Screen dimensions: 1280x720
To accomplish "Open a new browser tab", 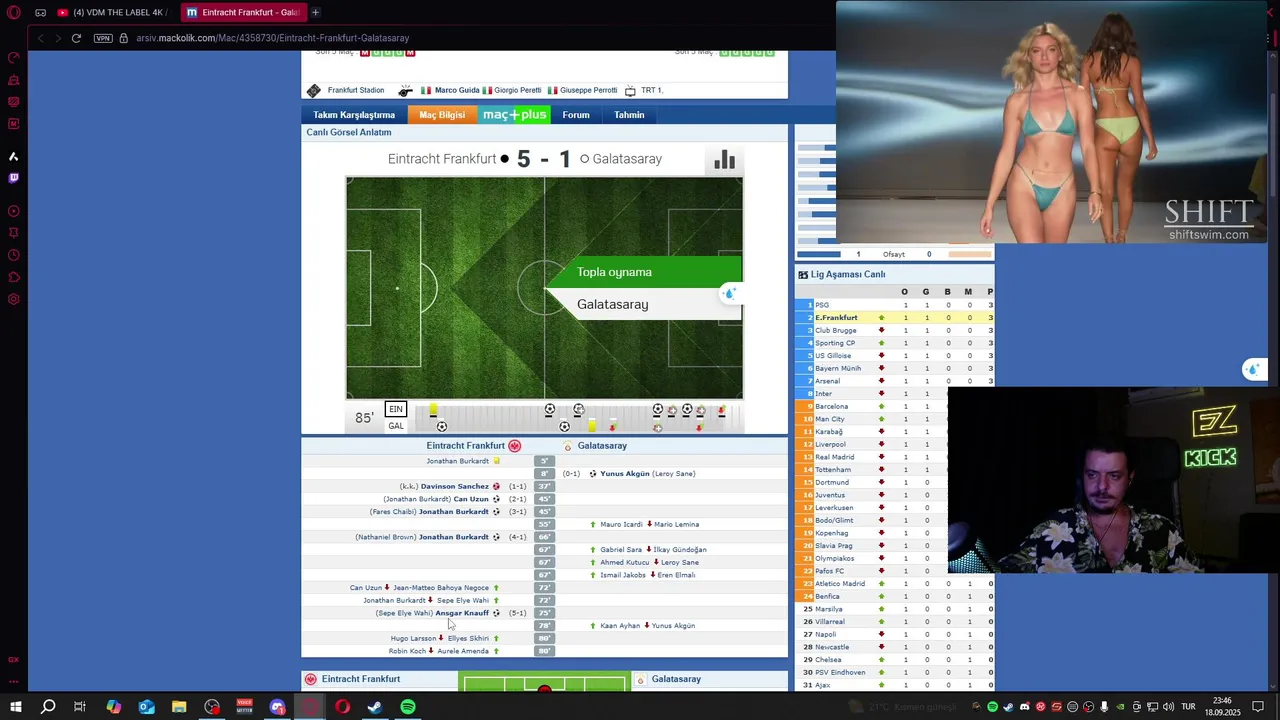I will click(315, 12).
